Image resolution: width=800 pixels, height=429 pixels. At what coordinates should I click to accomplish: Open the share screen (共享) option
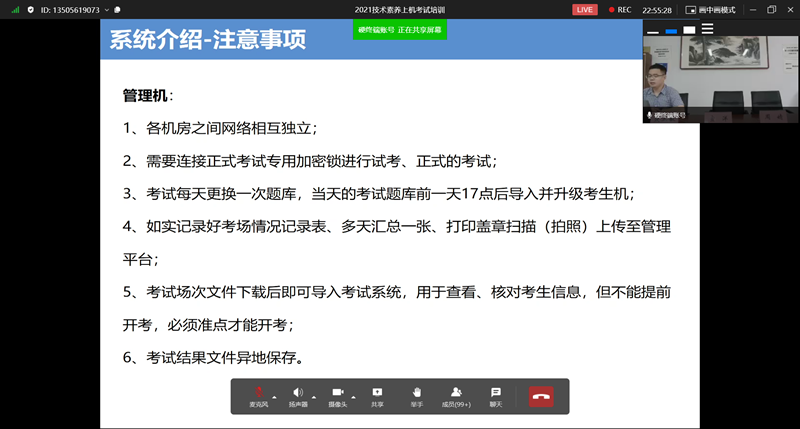[x=377, y=394]
